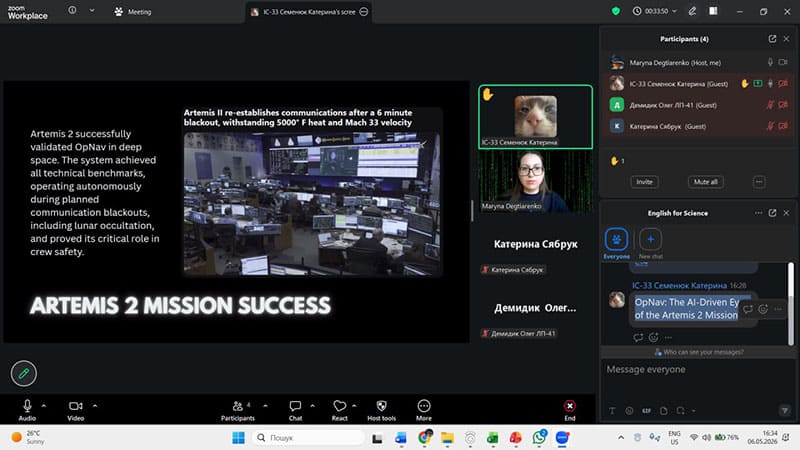Screen dimensions: 800x450
Task: Open the notes pen icon in title bar
Action: [692, 11]
